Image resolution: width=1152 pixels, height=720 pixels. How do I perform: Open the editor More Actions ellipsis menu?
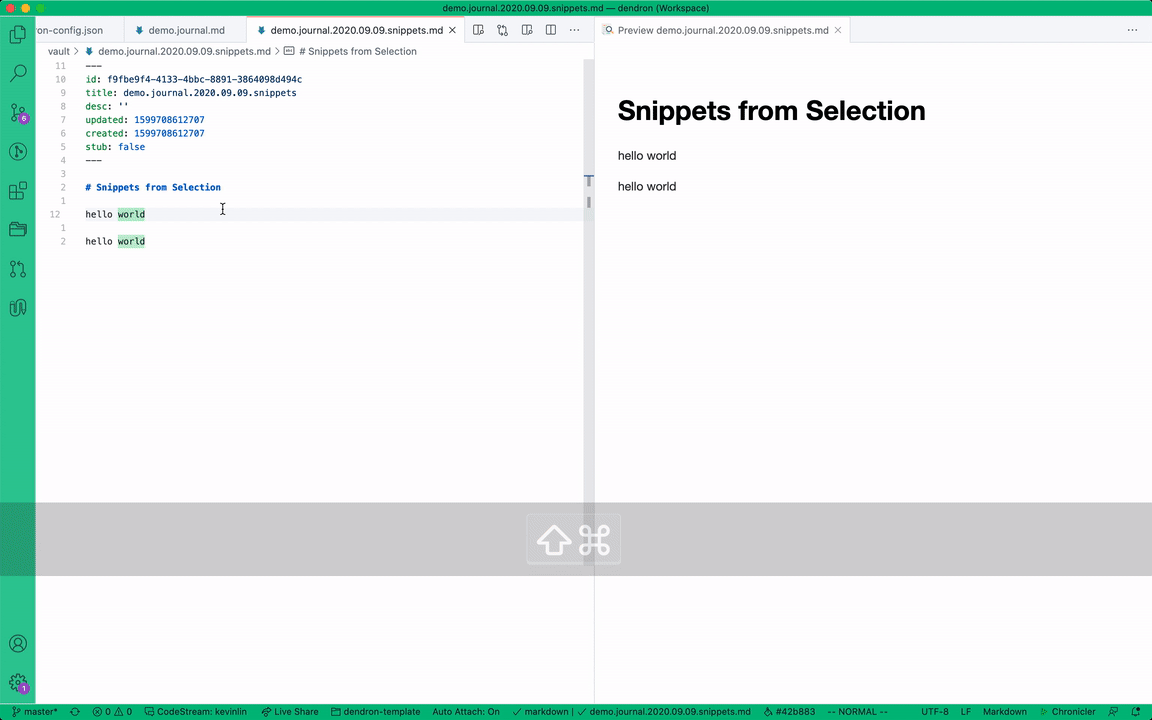coord(574,30)
